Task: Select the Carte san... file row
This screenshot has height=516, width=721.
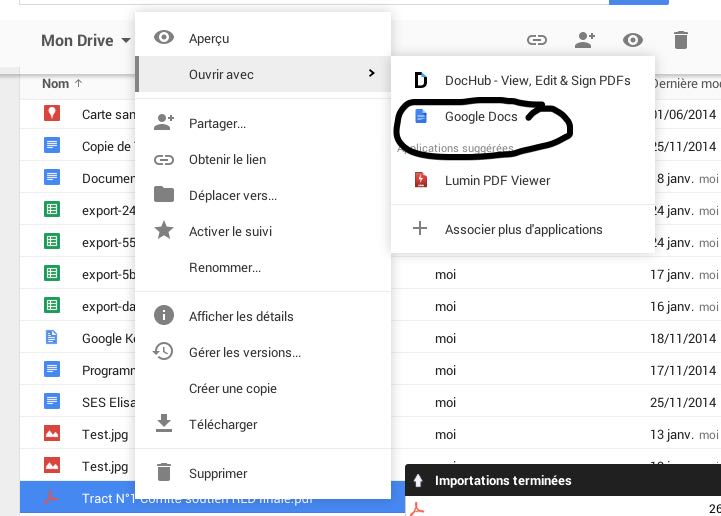Action: (x=78, y=114)
